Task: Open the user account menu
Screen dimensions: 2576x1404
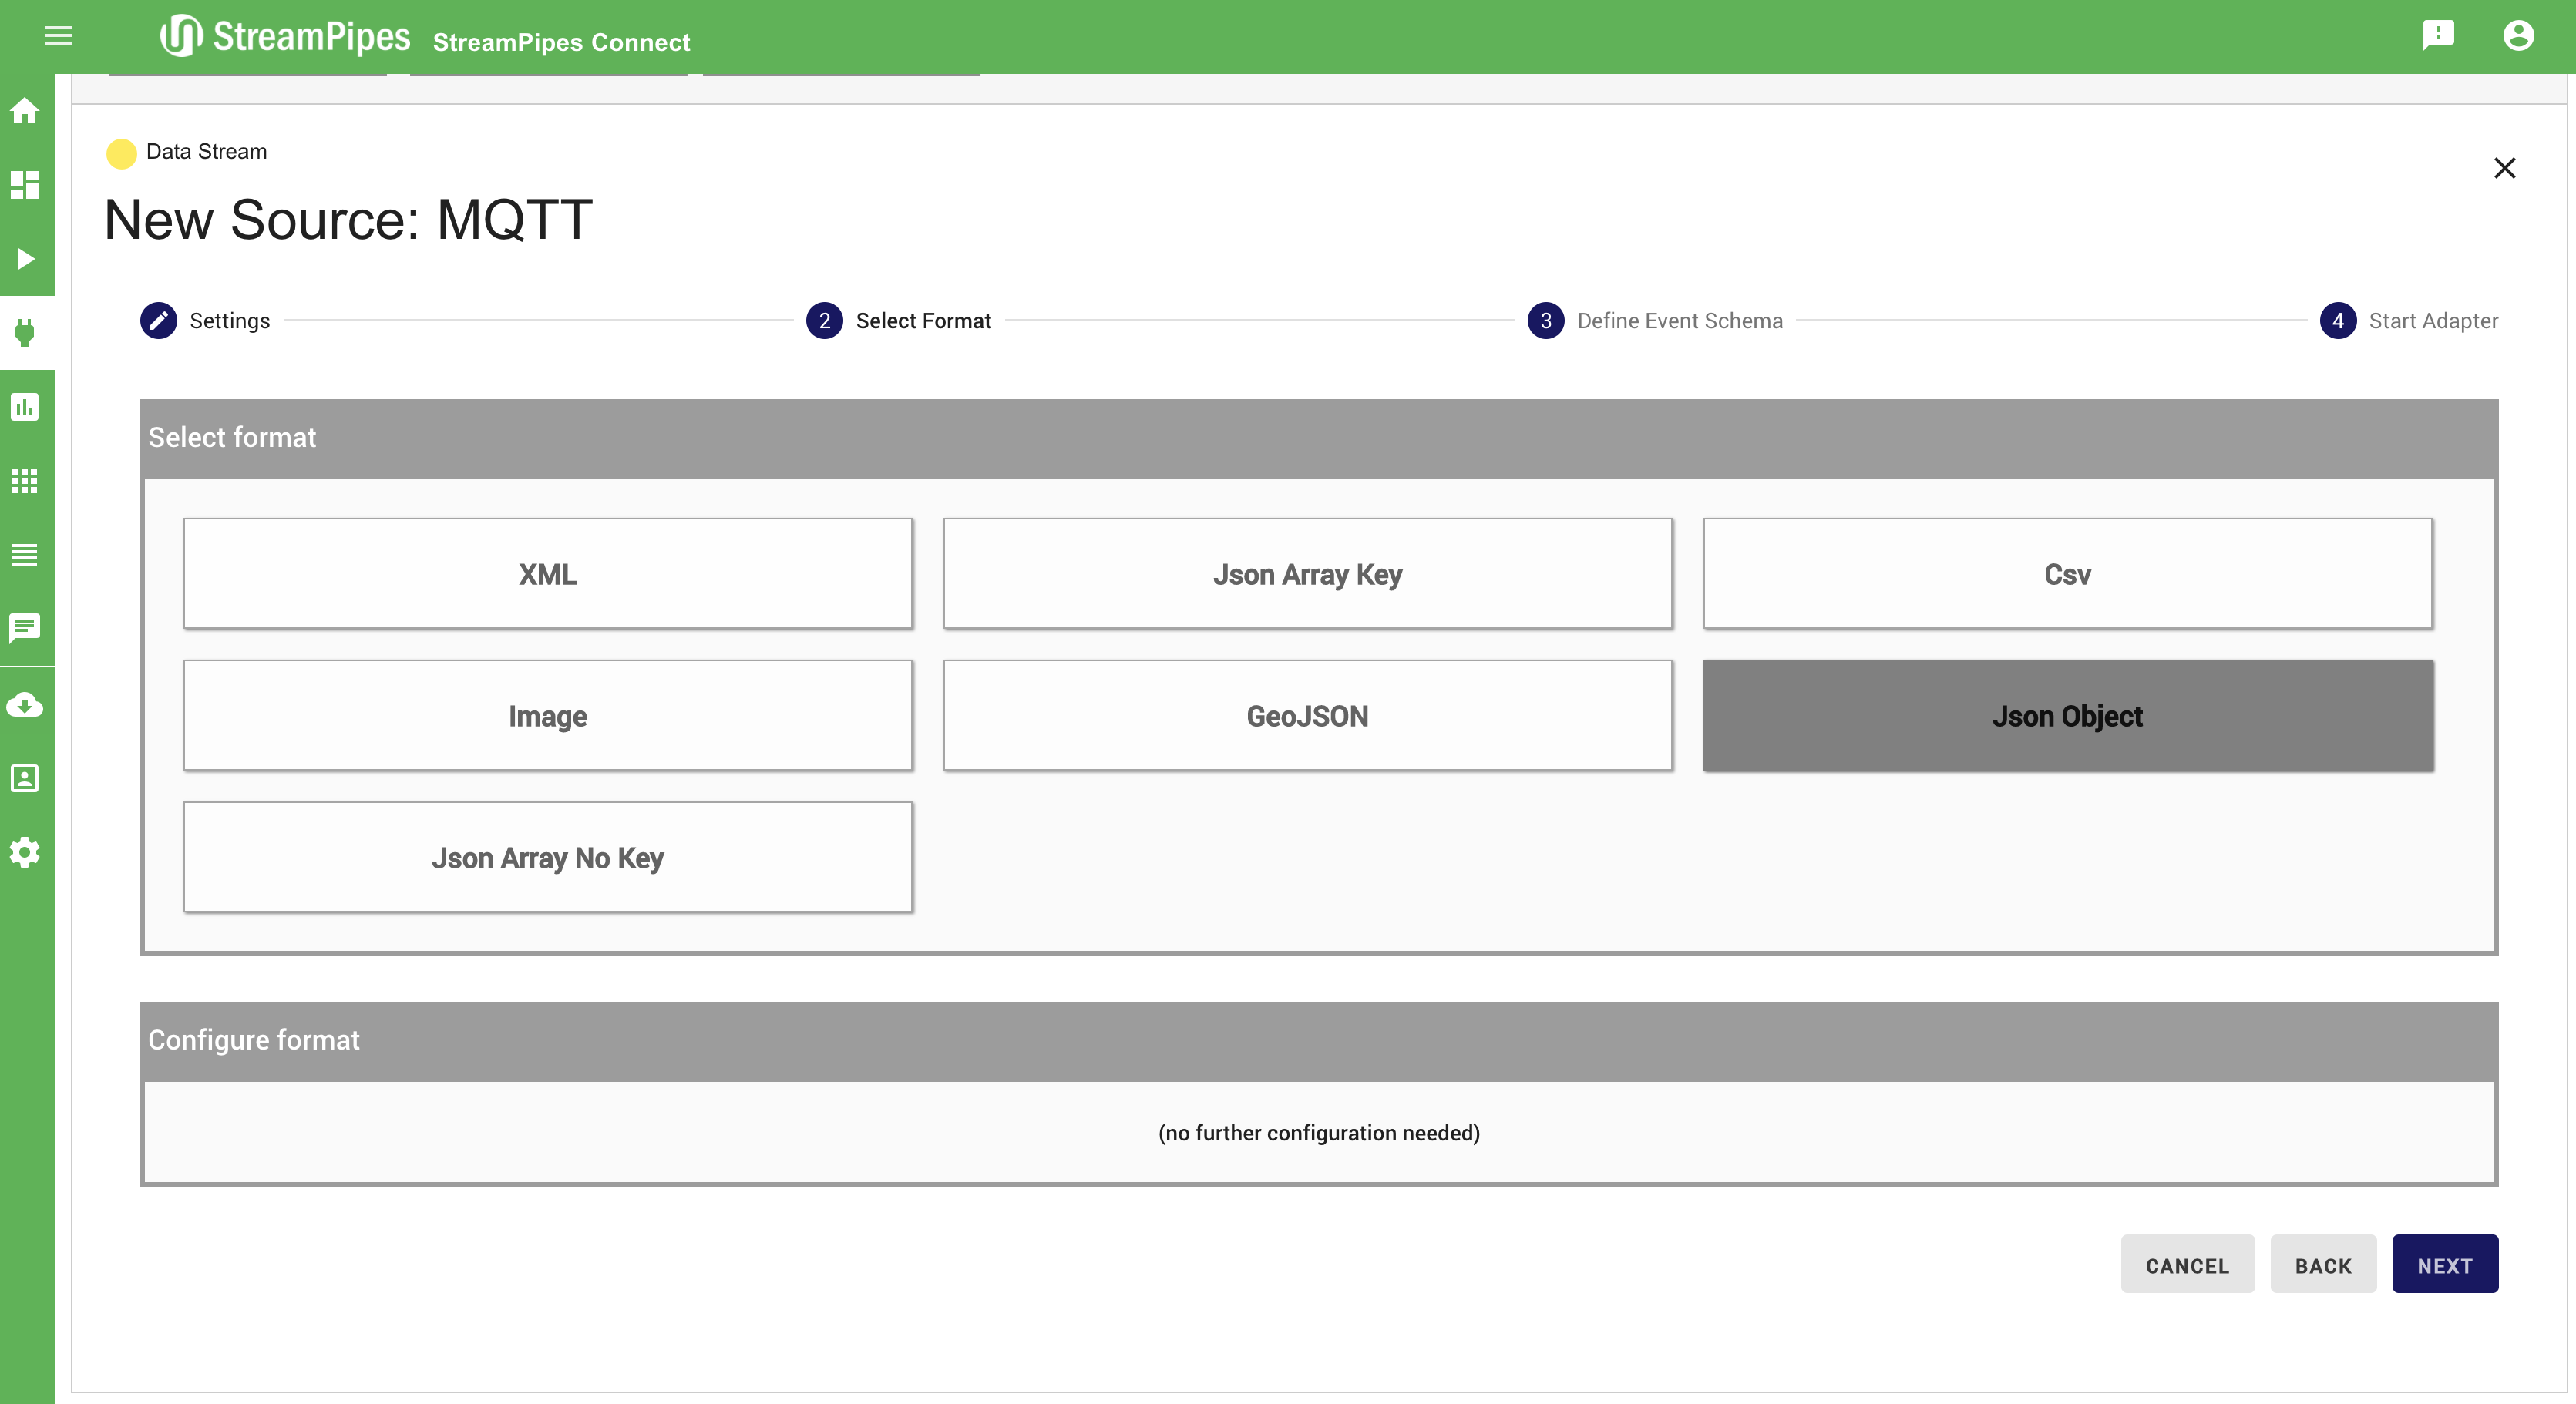Action: [x=2518, y=36]
